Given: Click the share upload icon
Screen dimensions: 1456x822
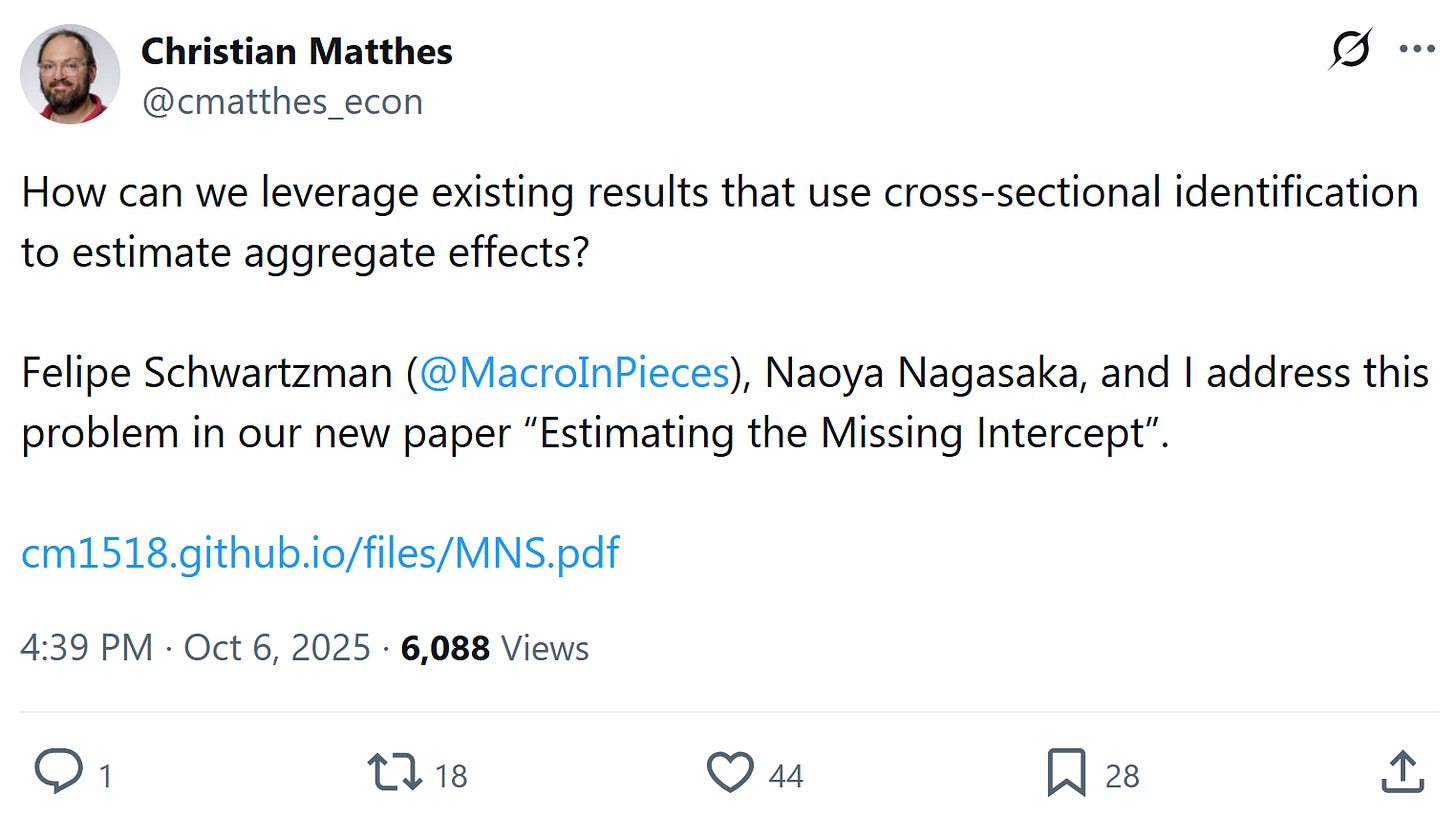Looking at the screenshot, I should [1402, 773].
